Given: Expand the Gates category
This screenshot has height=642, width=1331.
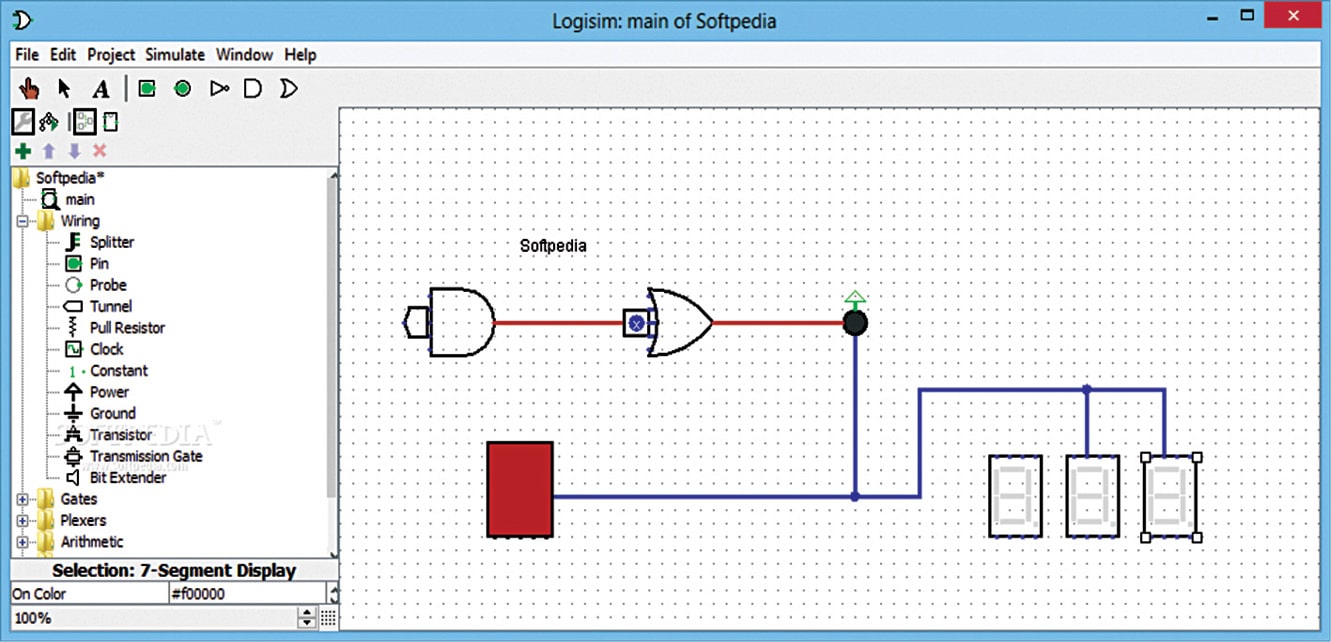Looking at the screenshot, I should (22, 498).
